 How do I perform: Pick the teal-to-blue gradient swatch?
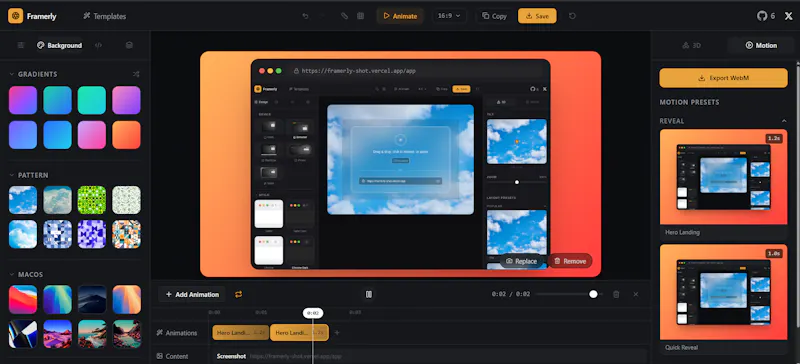click(x=58, y=100)
